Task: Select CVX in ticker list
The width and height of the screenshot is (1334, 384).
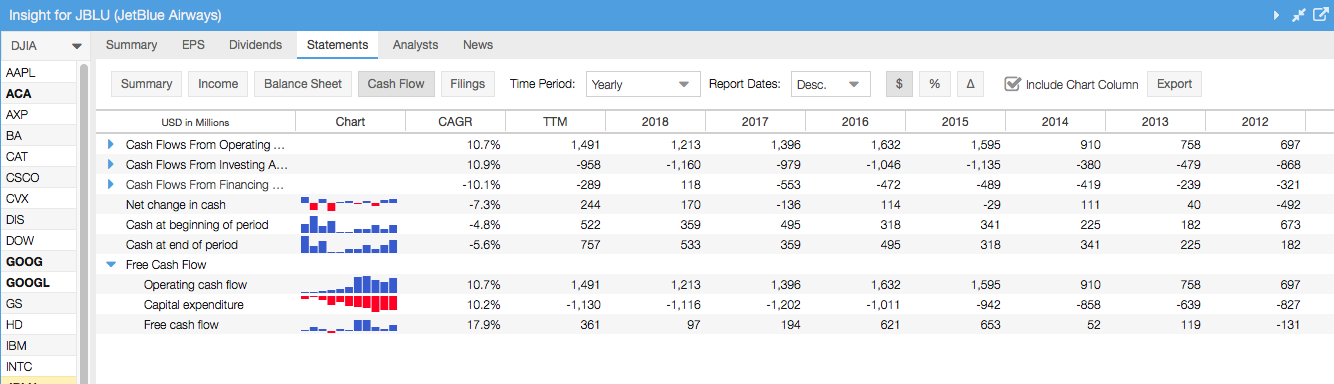Action: click(x=39, y=199)
